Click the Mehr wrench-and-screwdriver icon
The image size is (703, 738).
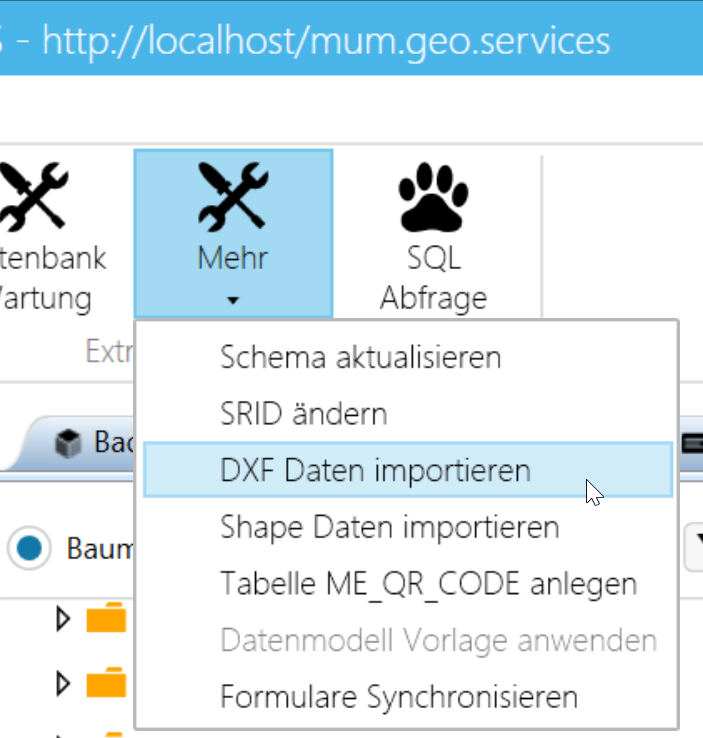(233, 195)
